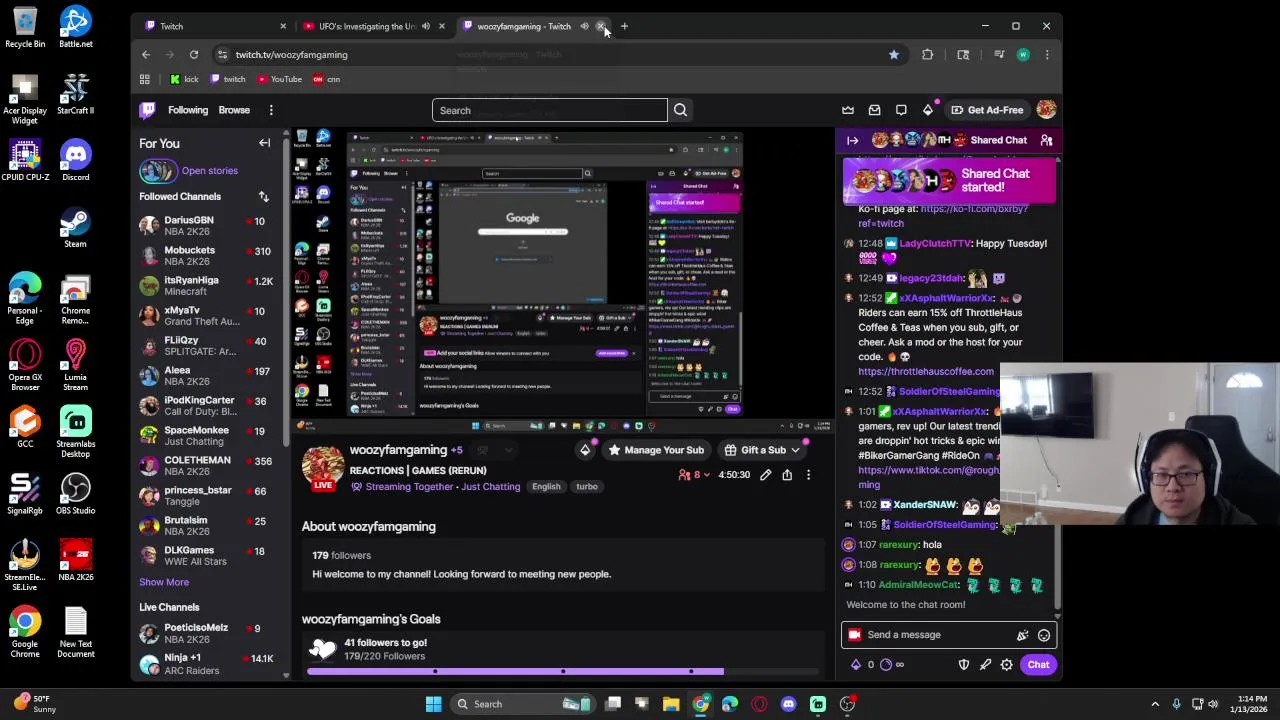Open the Whispers speech bubble icon

click(x=901, y=110)
